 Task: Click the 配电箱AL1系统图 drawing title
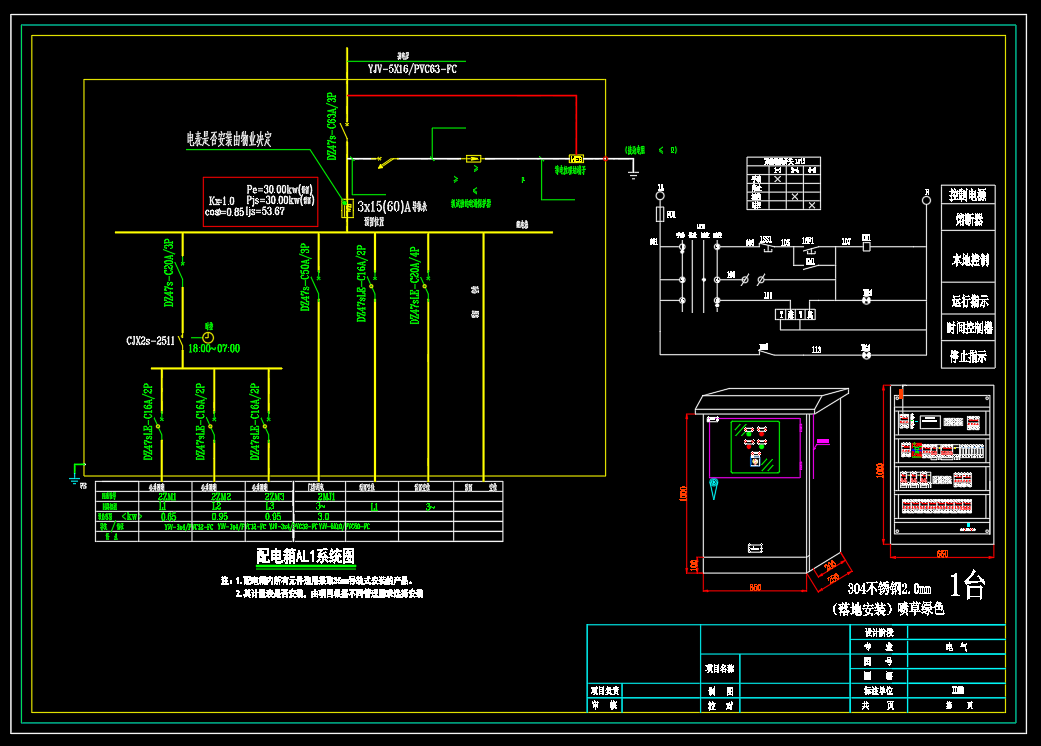(x=305, y=556)
